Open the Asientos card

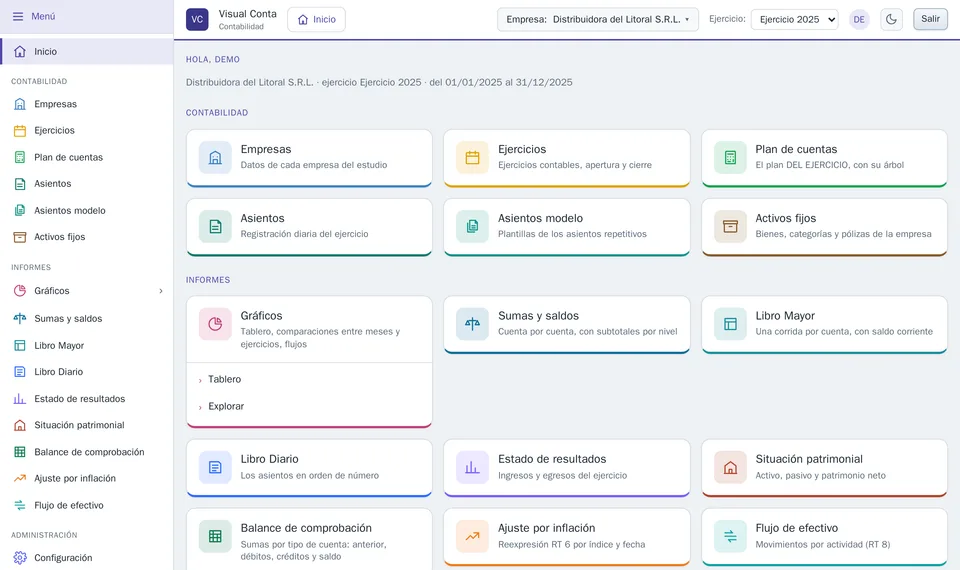click(x=309, y=227)
